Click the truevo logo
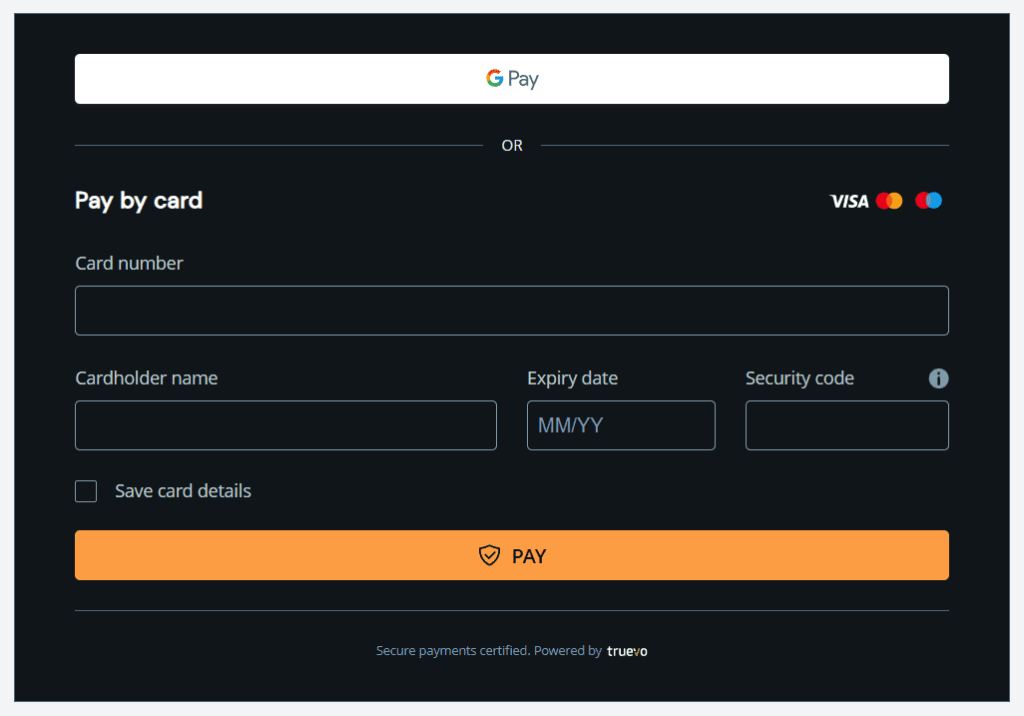Screen dimensions: 1024x716 (627, 650)
